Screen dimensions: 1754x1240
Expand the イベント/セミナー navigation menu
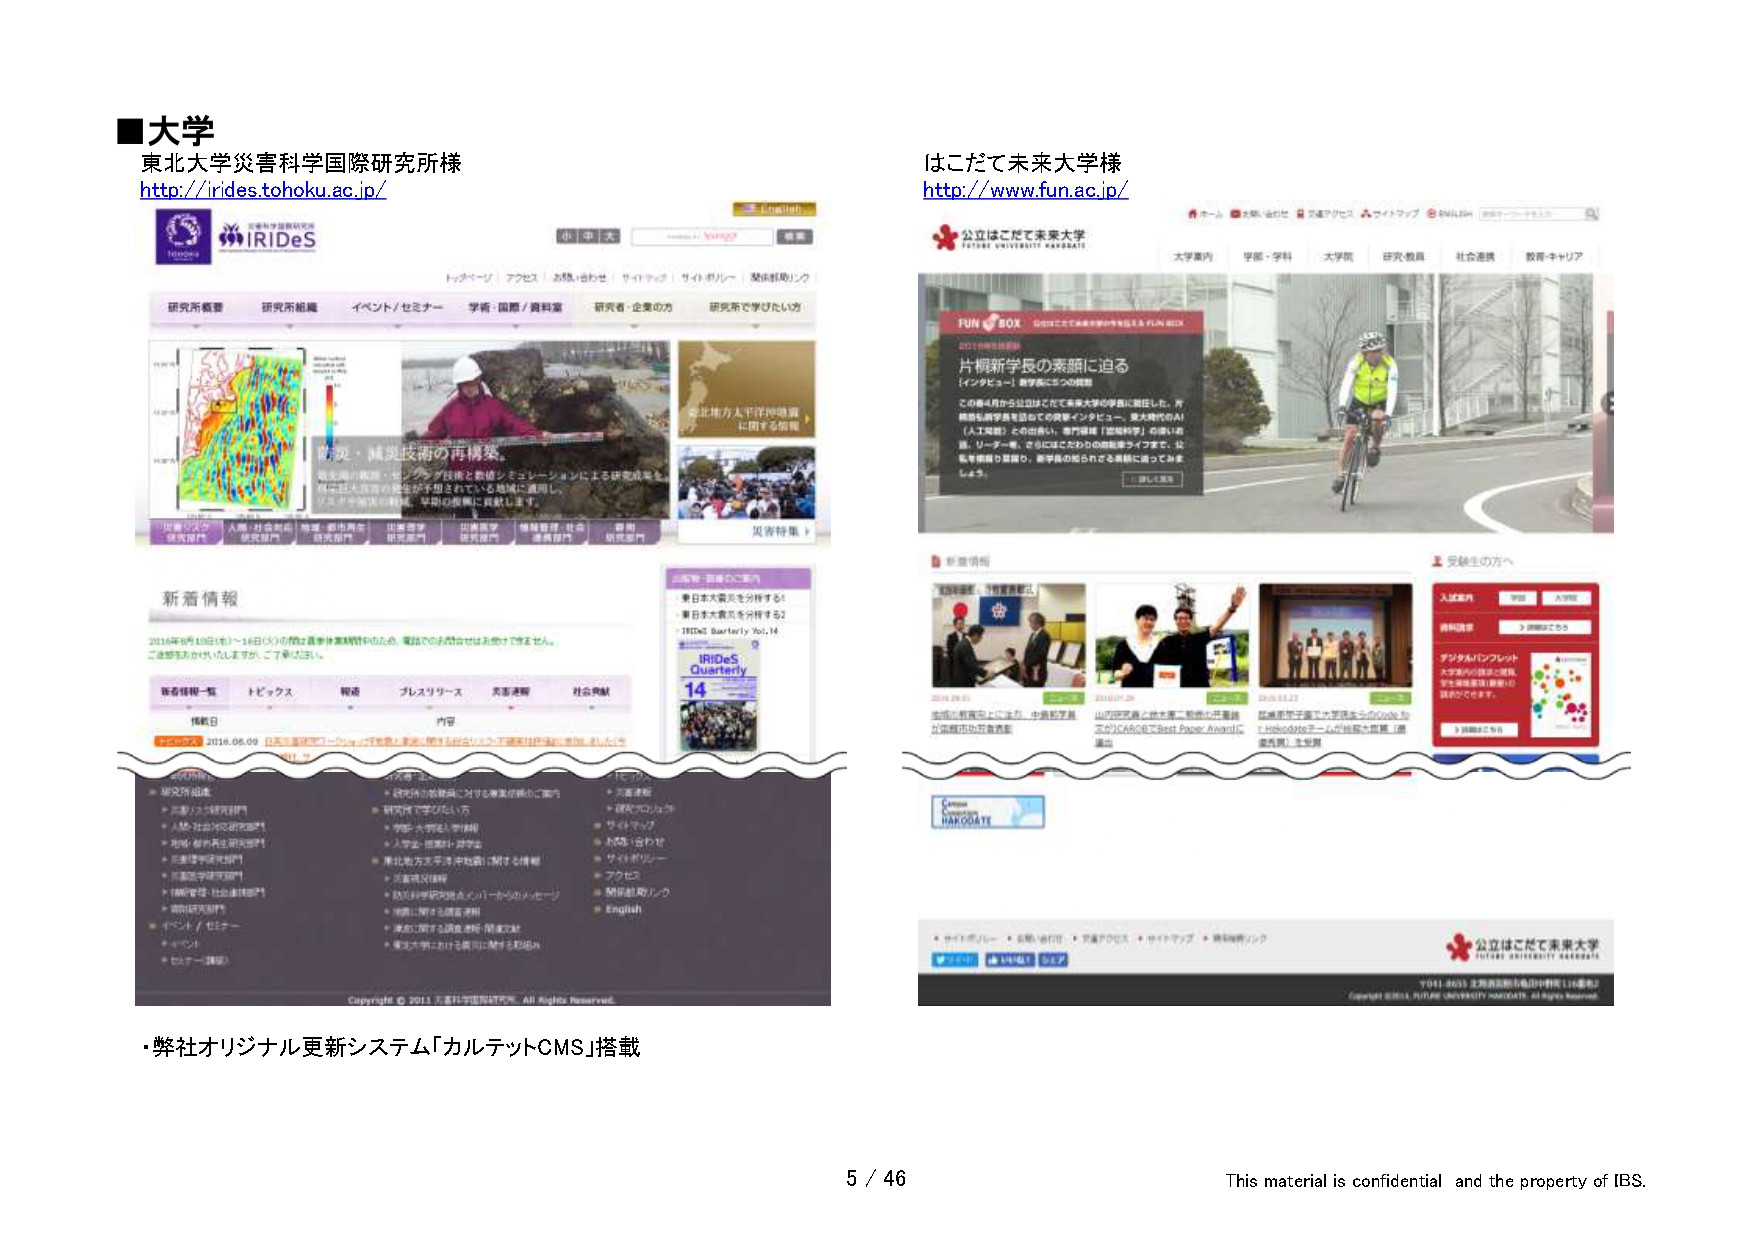396,308
